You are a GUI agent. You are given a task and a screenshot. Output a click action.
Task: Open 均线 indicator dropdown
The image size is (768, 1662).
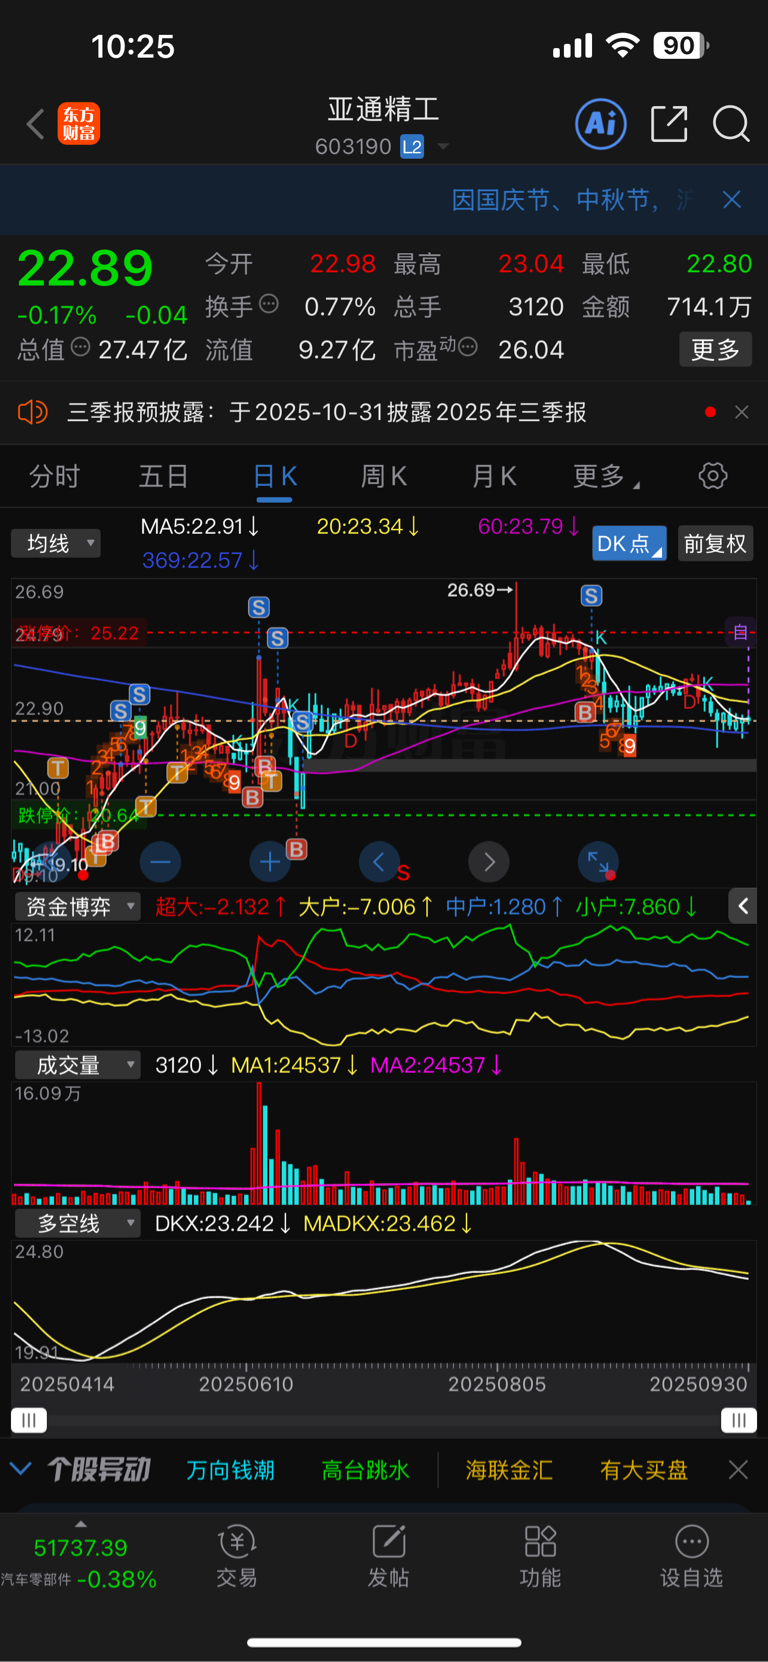point(56,543)
